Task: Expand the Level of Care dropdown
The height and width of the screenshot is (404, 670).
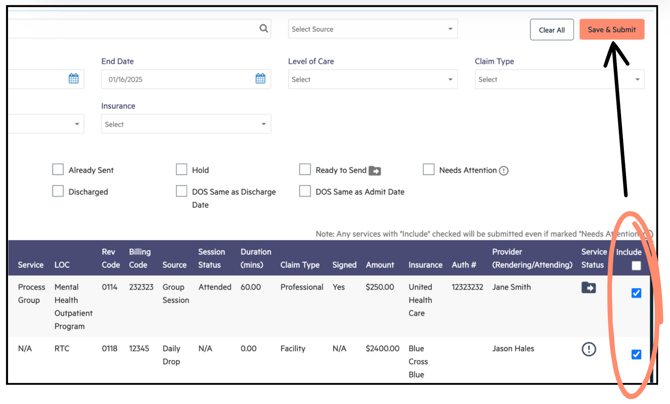Action: 372,80
